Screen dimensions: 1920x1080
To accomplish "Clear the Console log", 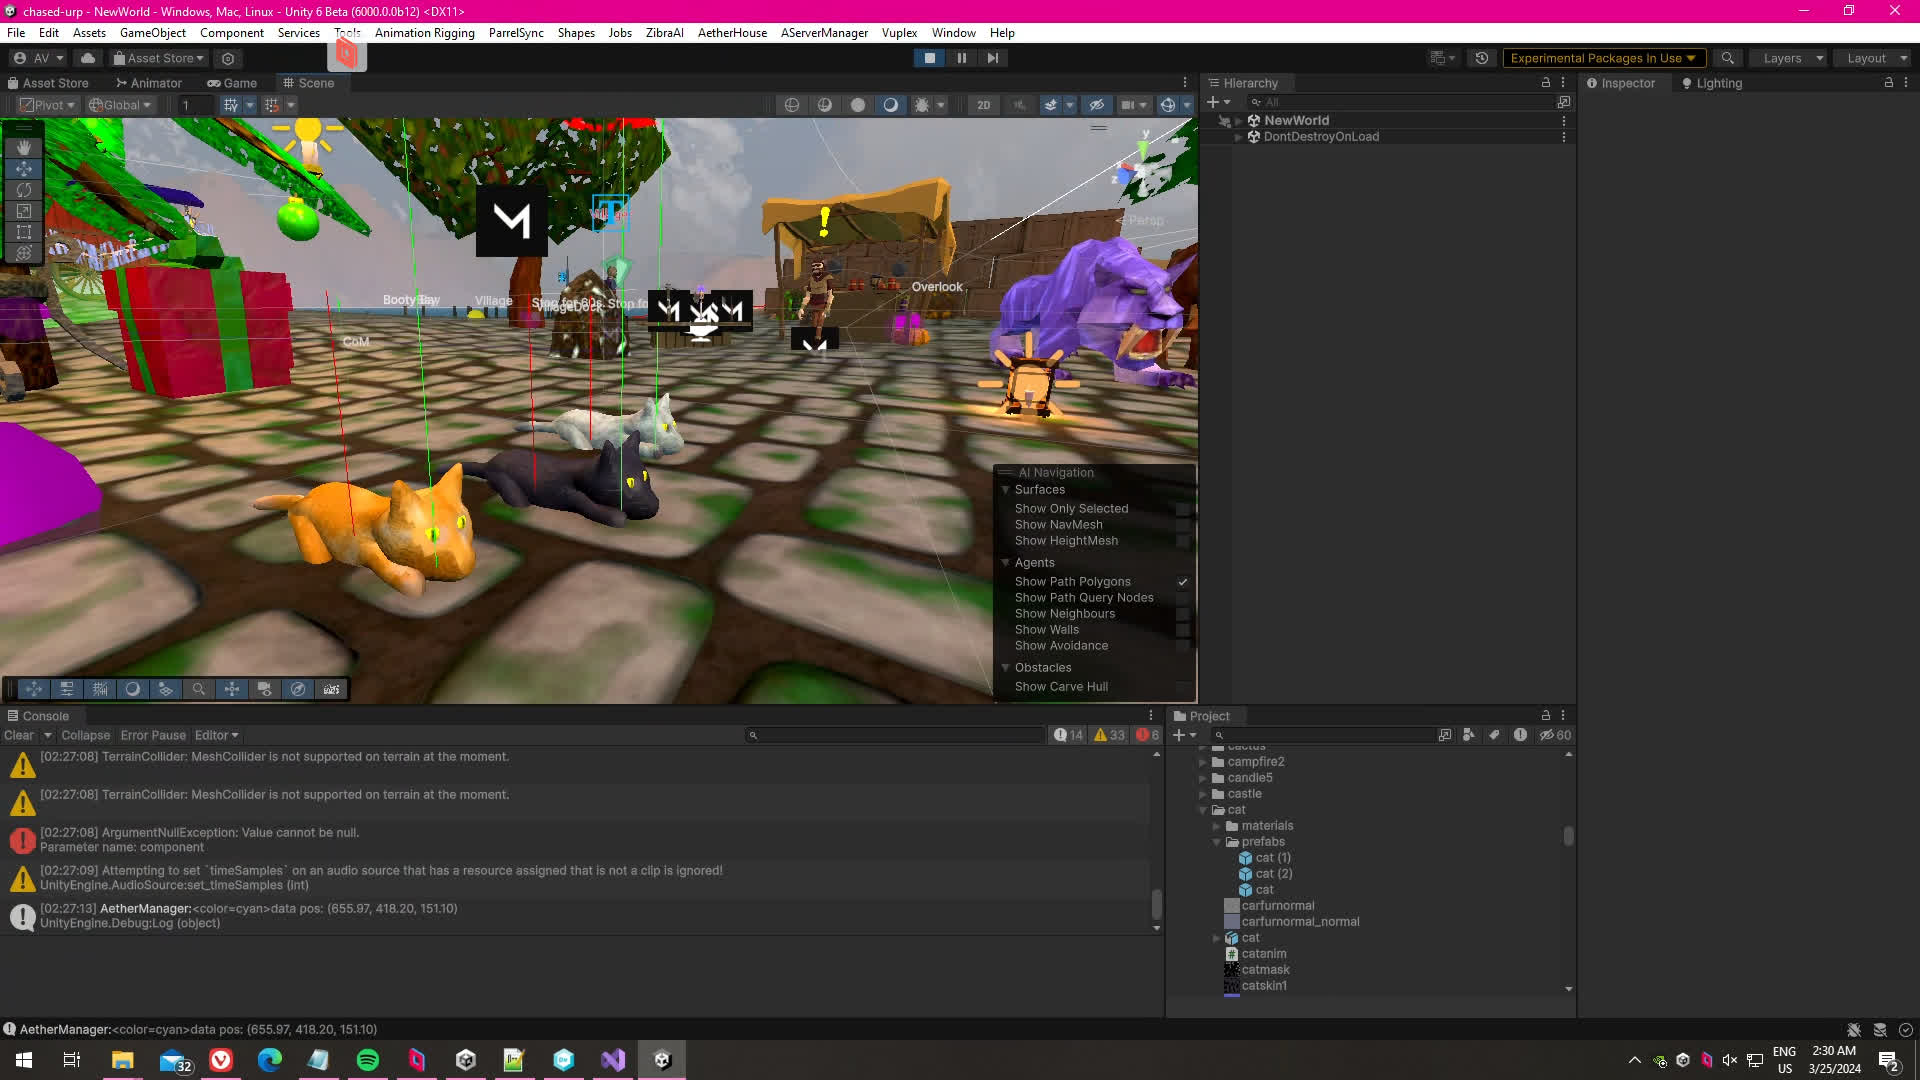I will 18,735.
